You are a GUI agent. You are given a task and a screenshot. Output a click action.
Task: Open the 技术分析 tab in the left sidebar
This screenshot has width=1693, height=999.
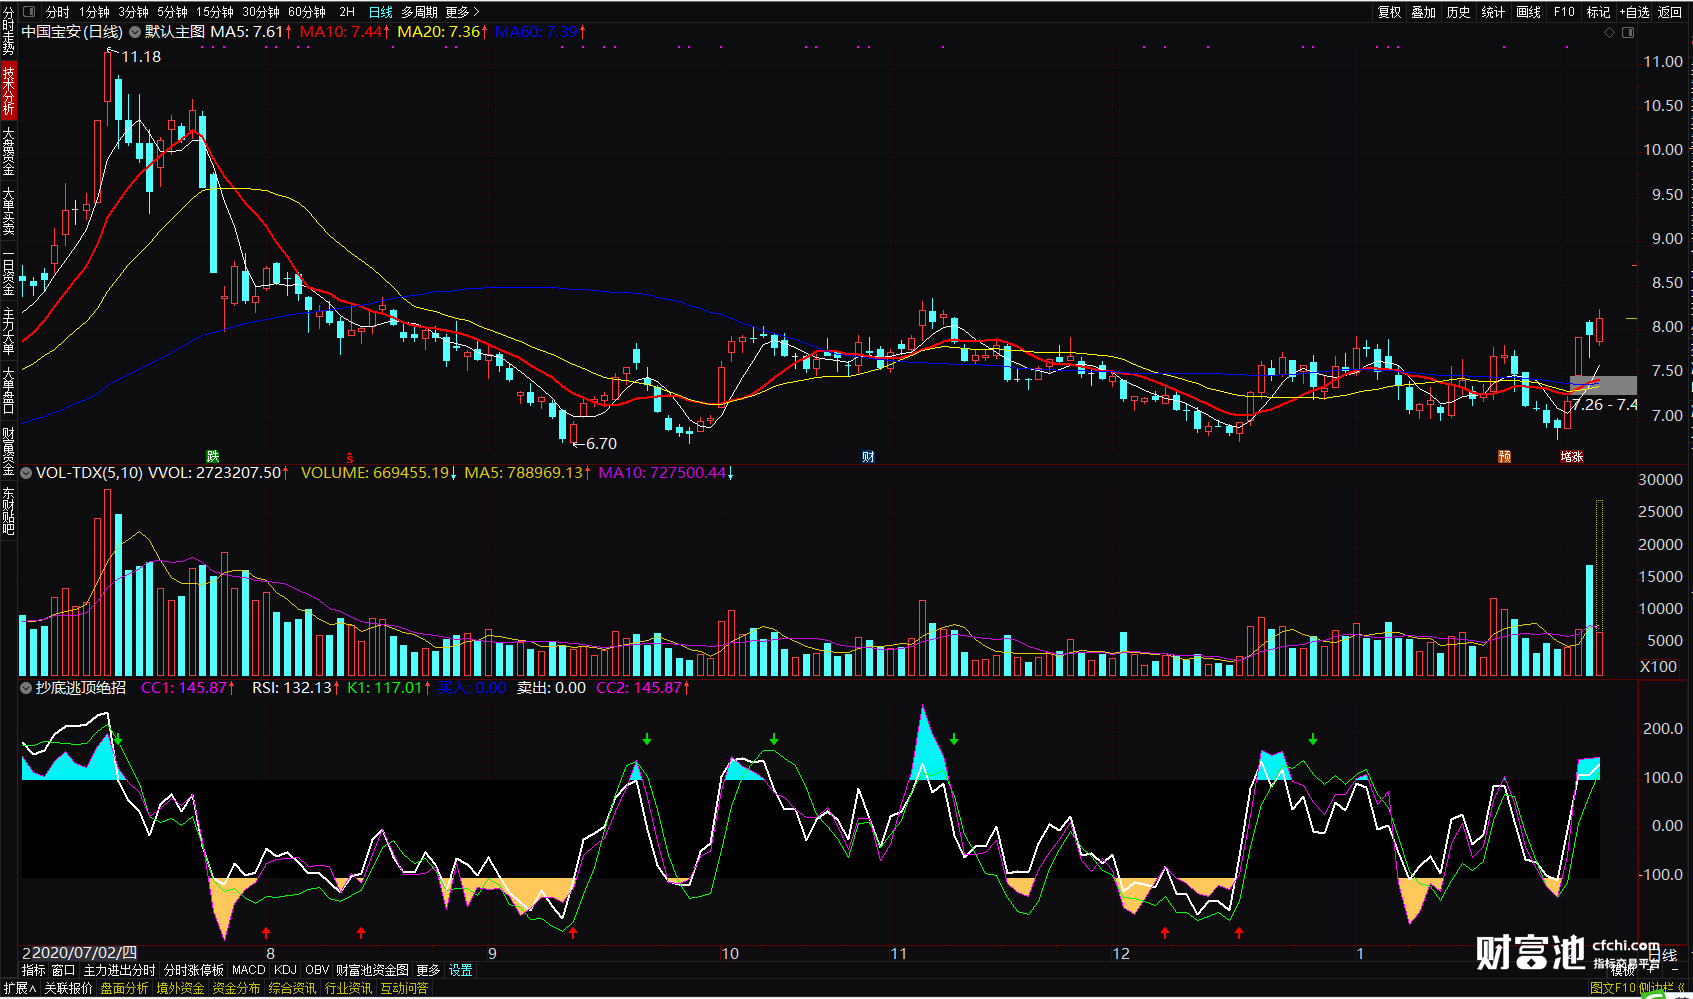[9, 90]
